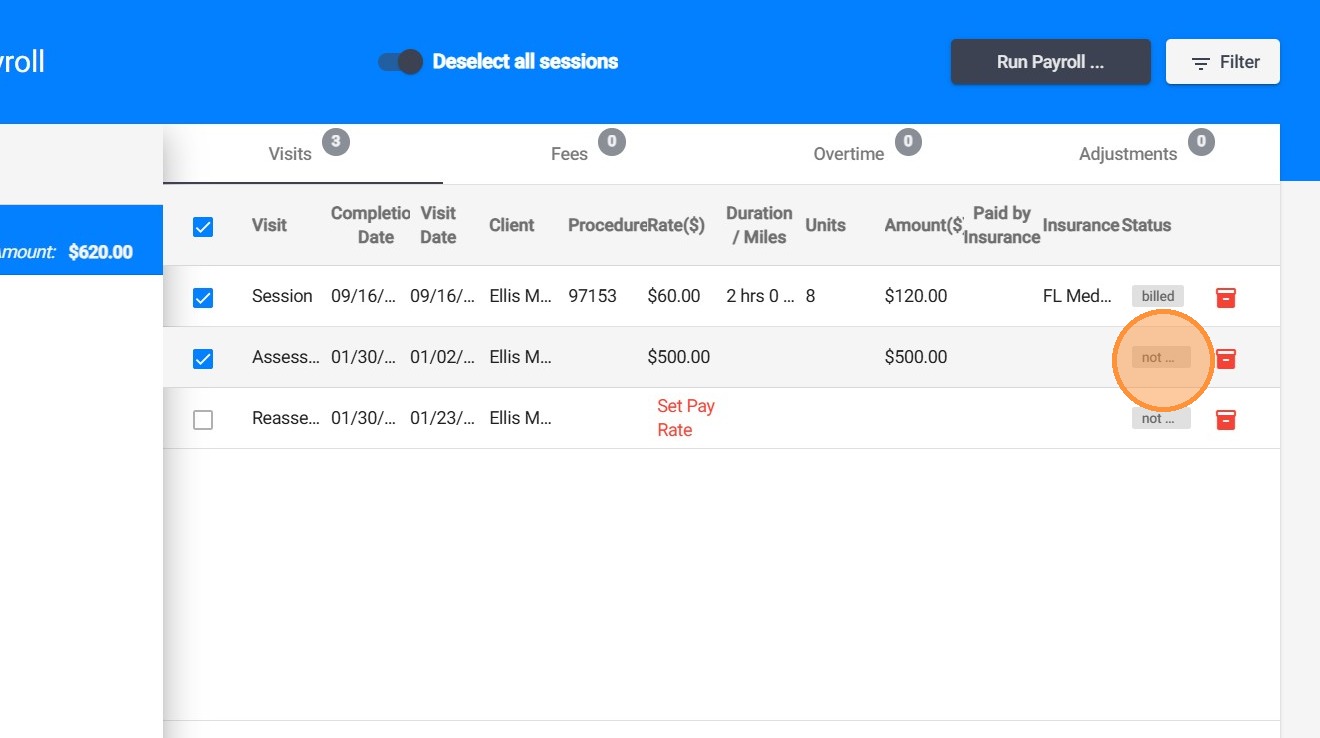Click the $500.00 rate in Assessment row

(x=678, y=357)
